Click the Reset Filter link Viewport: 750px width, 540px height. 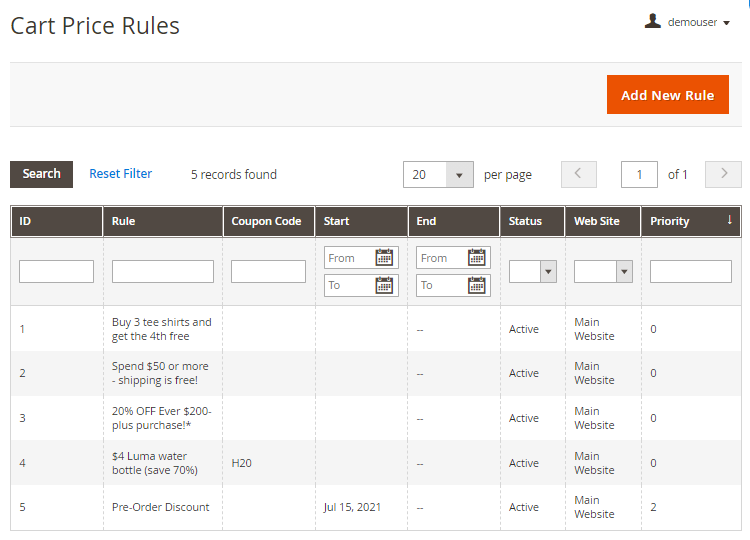coord(120,174)
